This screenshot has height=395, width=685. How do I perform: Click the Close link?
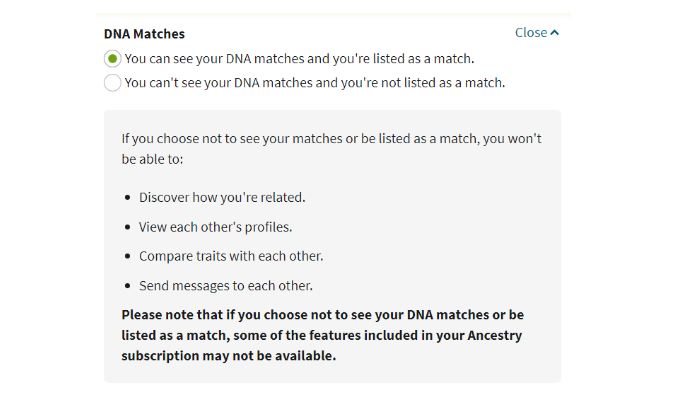(x=537, y=33)
